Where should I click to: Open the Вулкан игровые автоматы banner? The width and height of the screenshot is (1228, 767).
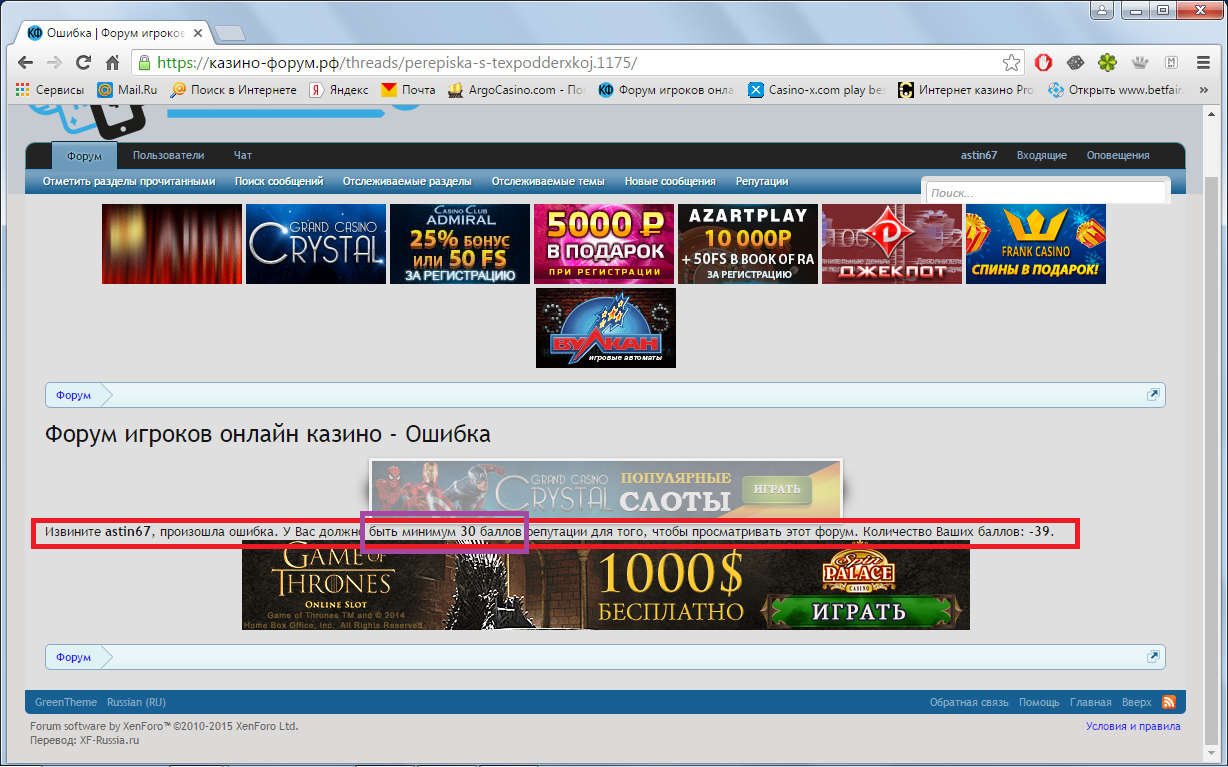(x=606, y=328)
